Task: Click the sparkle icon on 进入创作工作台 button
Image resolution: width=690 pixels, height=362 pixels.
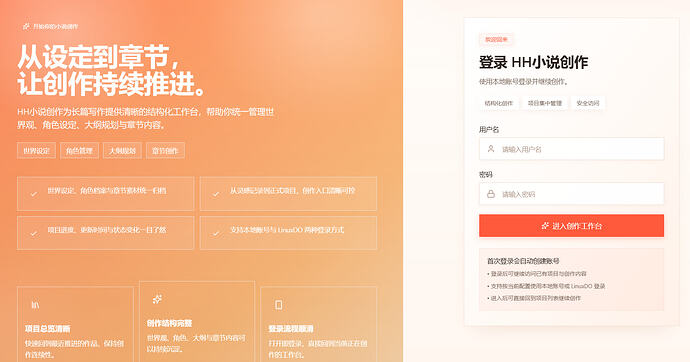Action: pyautogui.click(x=545, y=226)
